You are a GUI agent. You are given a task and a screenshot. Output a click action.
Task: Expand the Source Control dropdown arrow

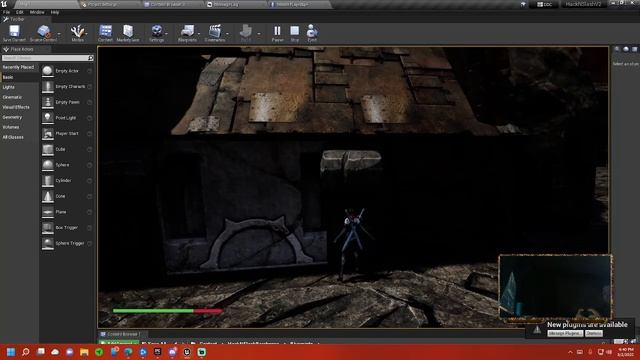[x=59, y=33]
